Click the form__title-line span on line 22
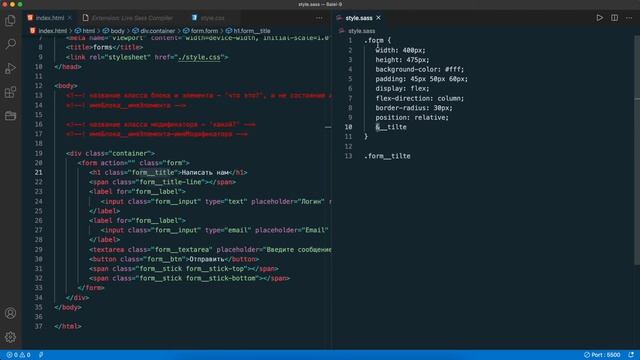The height and width of the screenshot is (360, 640). tap(162, 182)
